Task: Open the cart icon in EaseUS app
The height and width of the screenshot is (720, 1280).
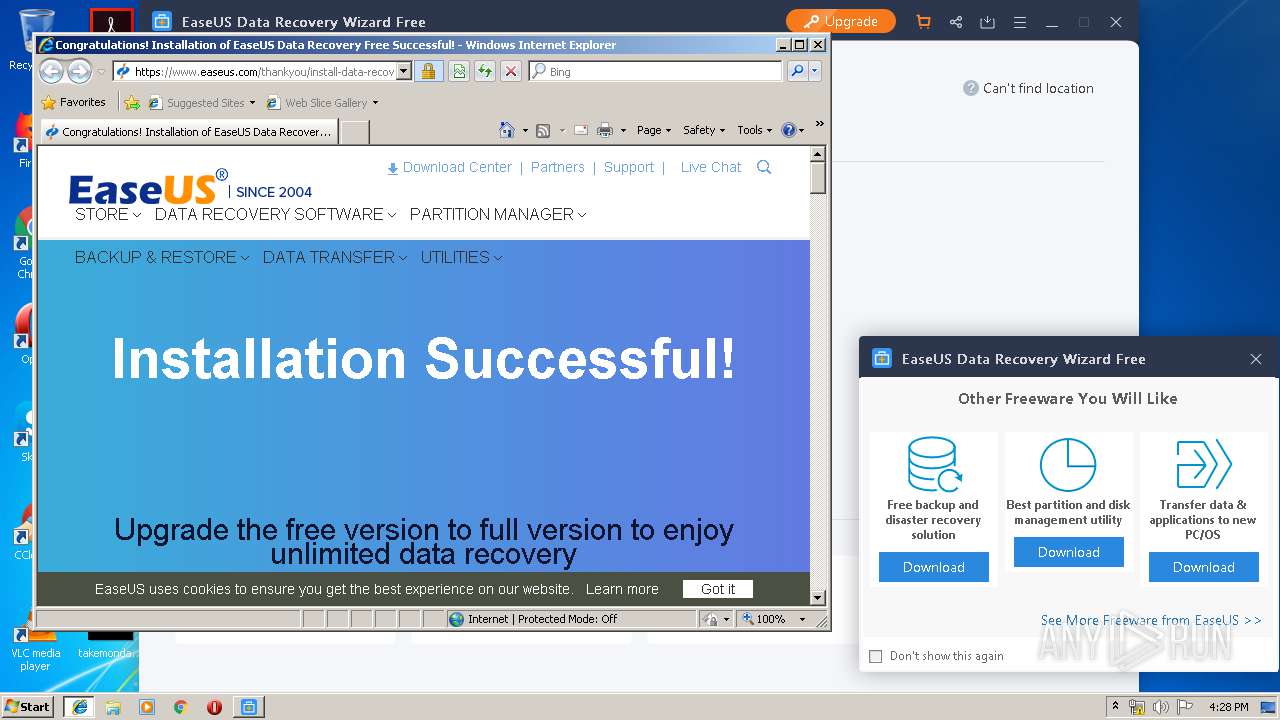Action: (x=923, y=22)
